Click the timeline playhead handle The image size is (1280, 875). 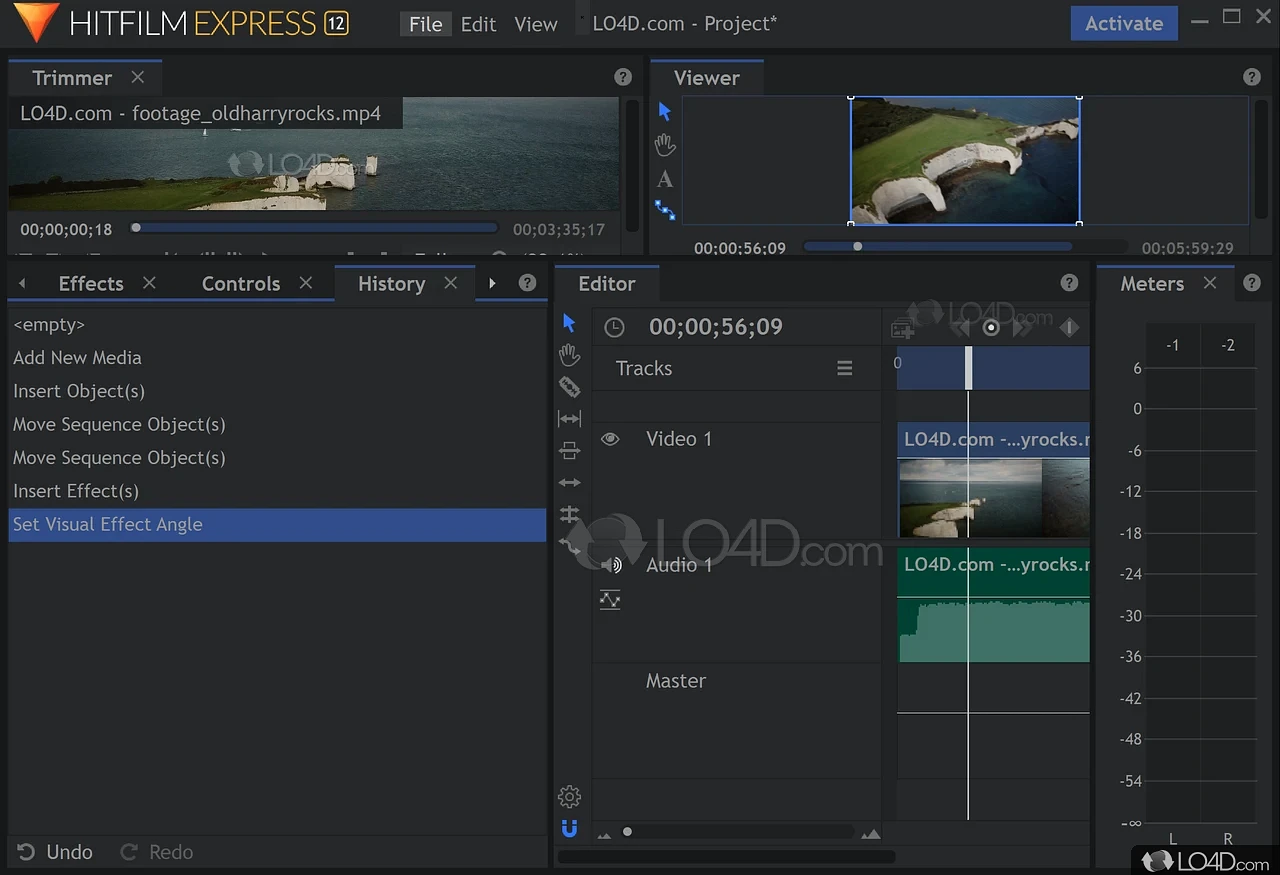pos(968,368)
